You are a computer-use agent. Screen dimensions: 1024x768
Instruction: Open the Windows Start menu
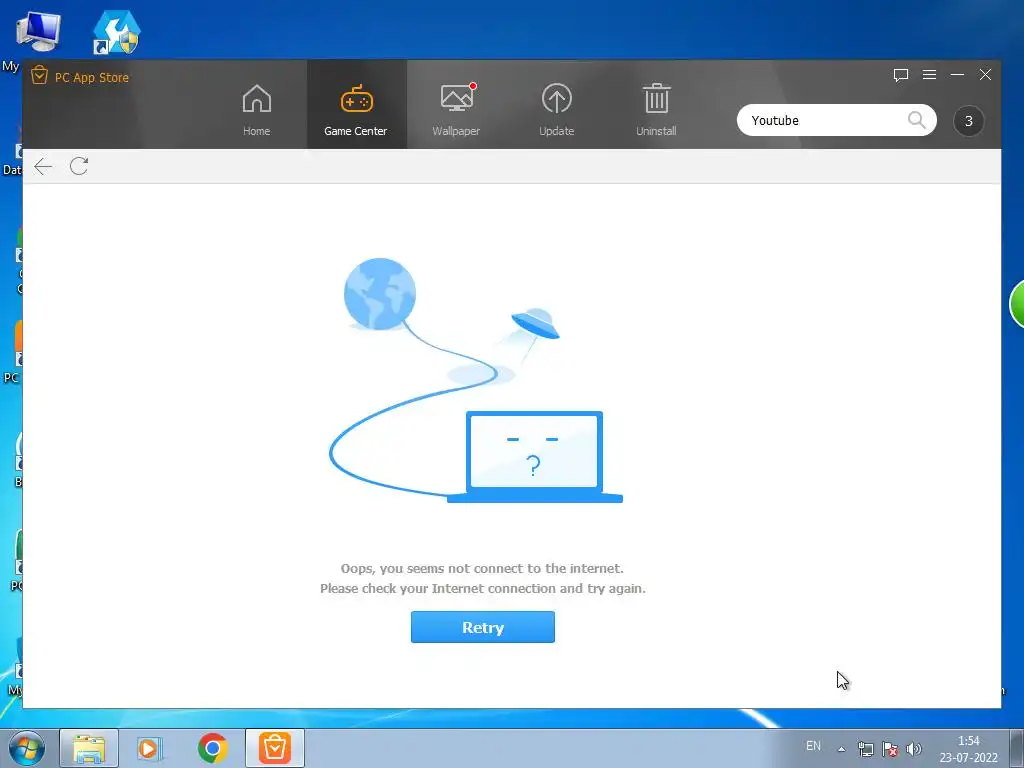pyautogui.click(x=27, y=748)
